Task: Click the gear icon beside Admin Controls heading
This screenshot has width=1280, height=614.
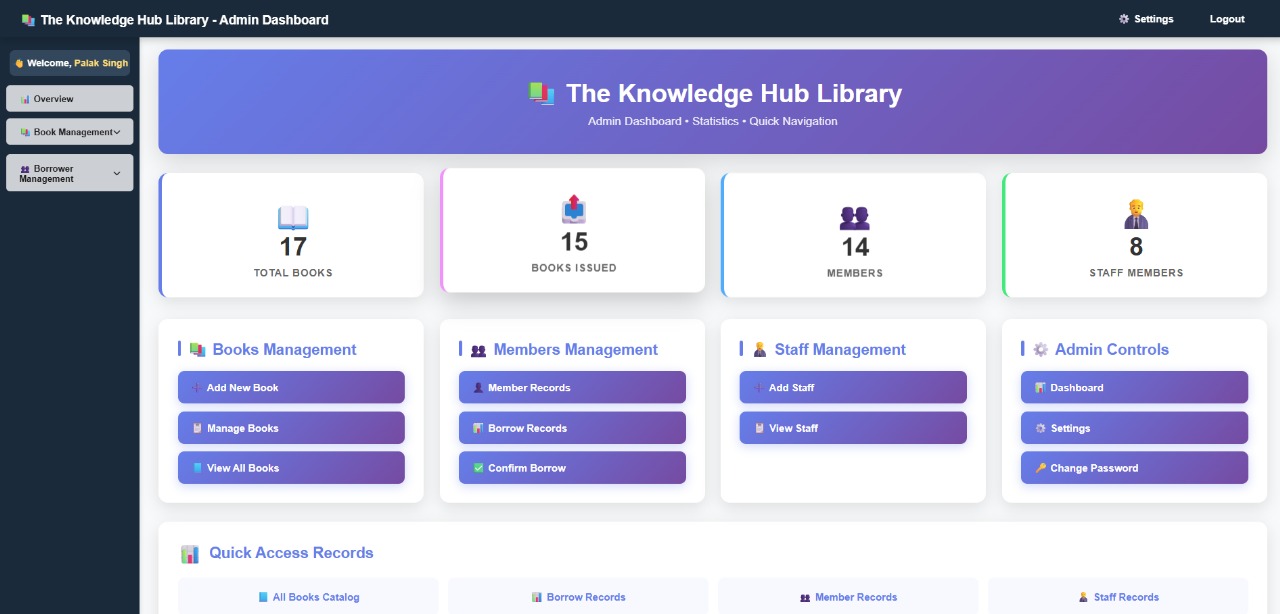Action: (1041, 349)
